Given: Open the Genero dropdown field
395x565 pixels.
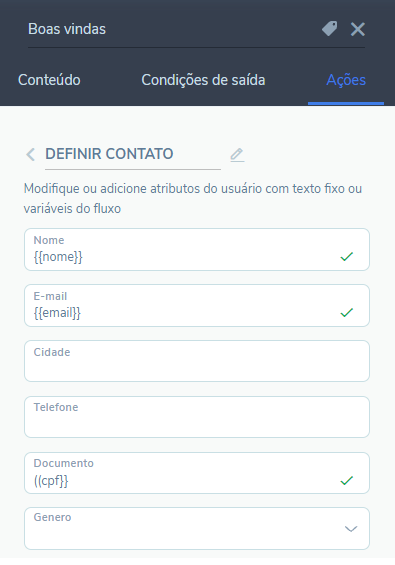Looking at the screenshot, I should tap(197, 529).
